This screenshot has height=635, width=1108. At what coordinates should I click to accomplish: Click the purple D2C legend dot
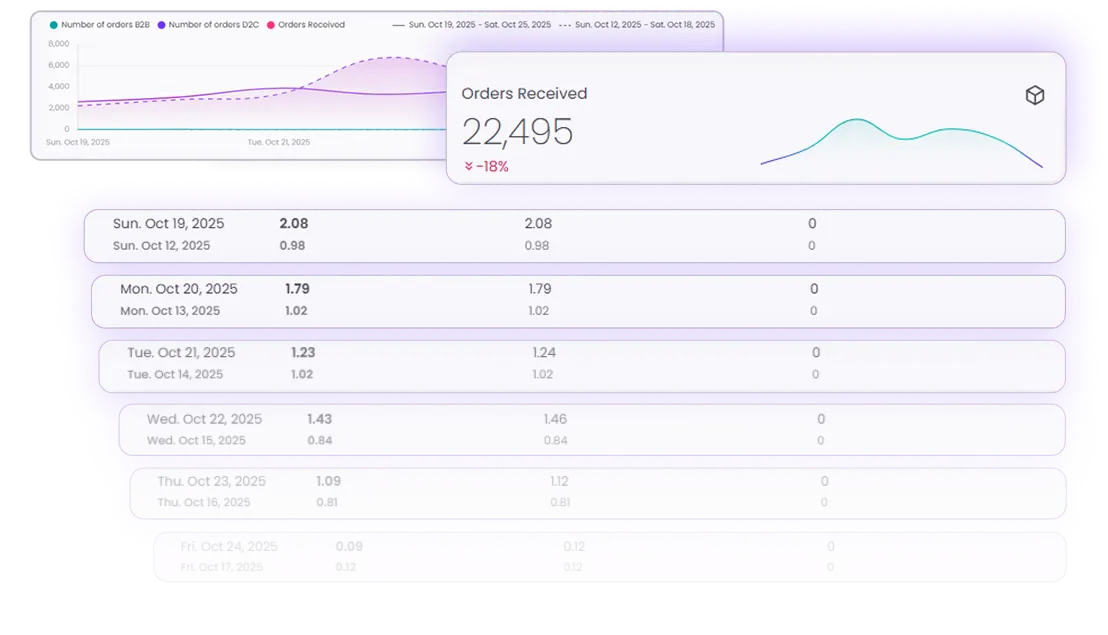[162, 24]
